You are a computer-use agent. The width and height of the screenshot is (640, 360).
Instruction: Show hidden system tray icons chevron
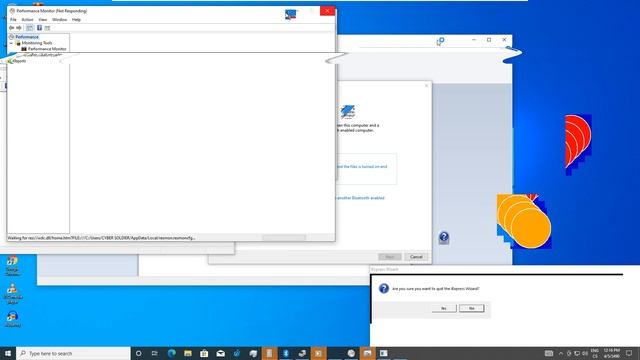coord(561,353)
